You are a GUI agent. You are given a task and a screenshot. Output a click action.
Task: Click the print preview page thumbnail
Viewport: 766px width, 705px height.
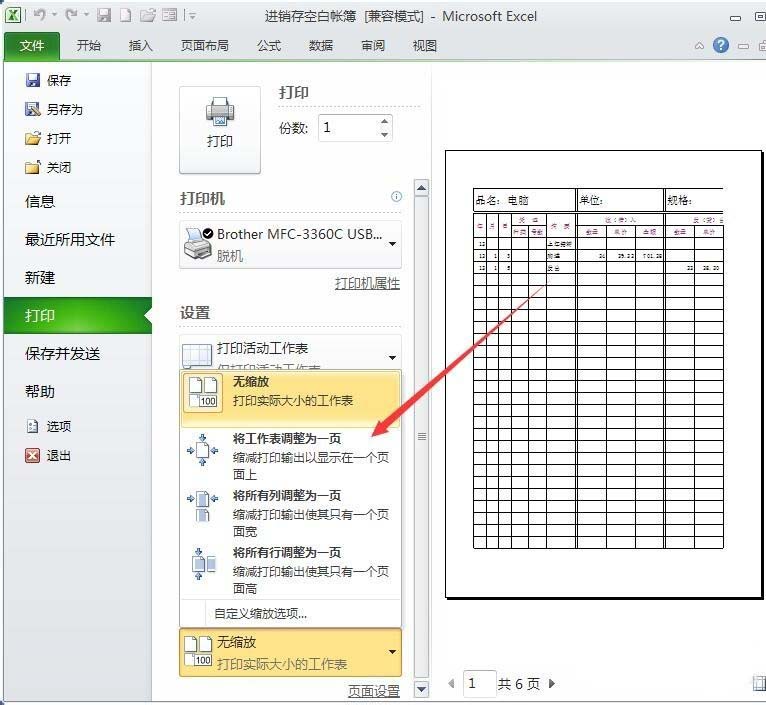[x=603, y=374]
